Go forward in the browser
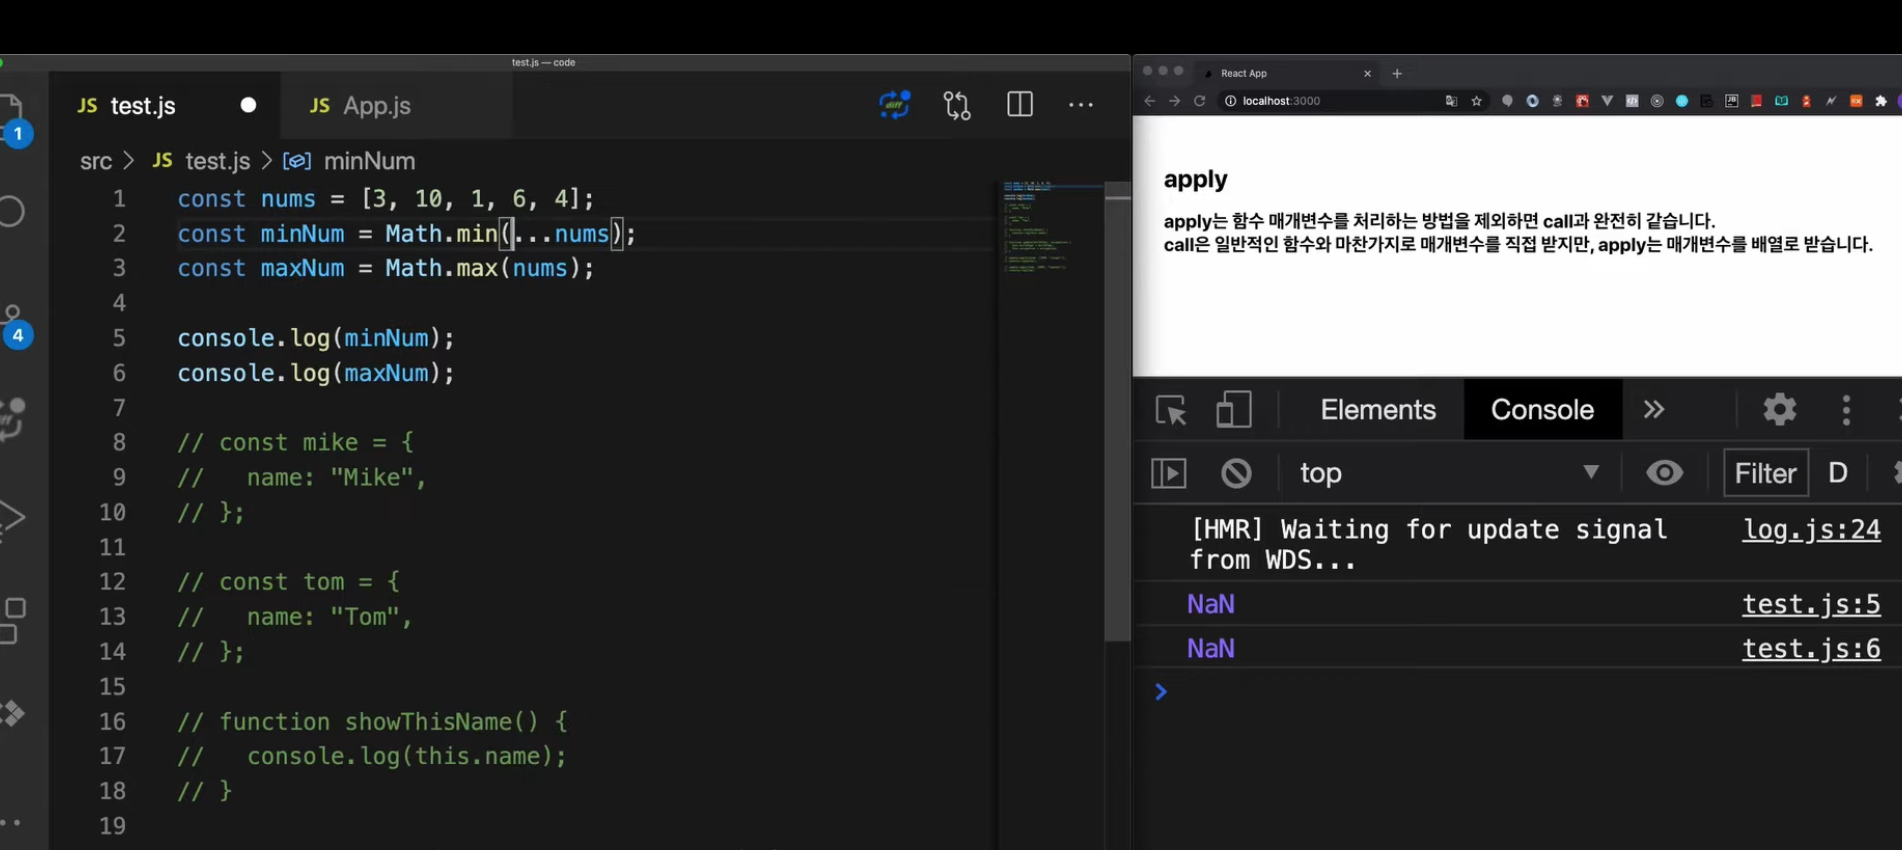This screenshot has width=1902, height=850. [1175, 101]
